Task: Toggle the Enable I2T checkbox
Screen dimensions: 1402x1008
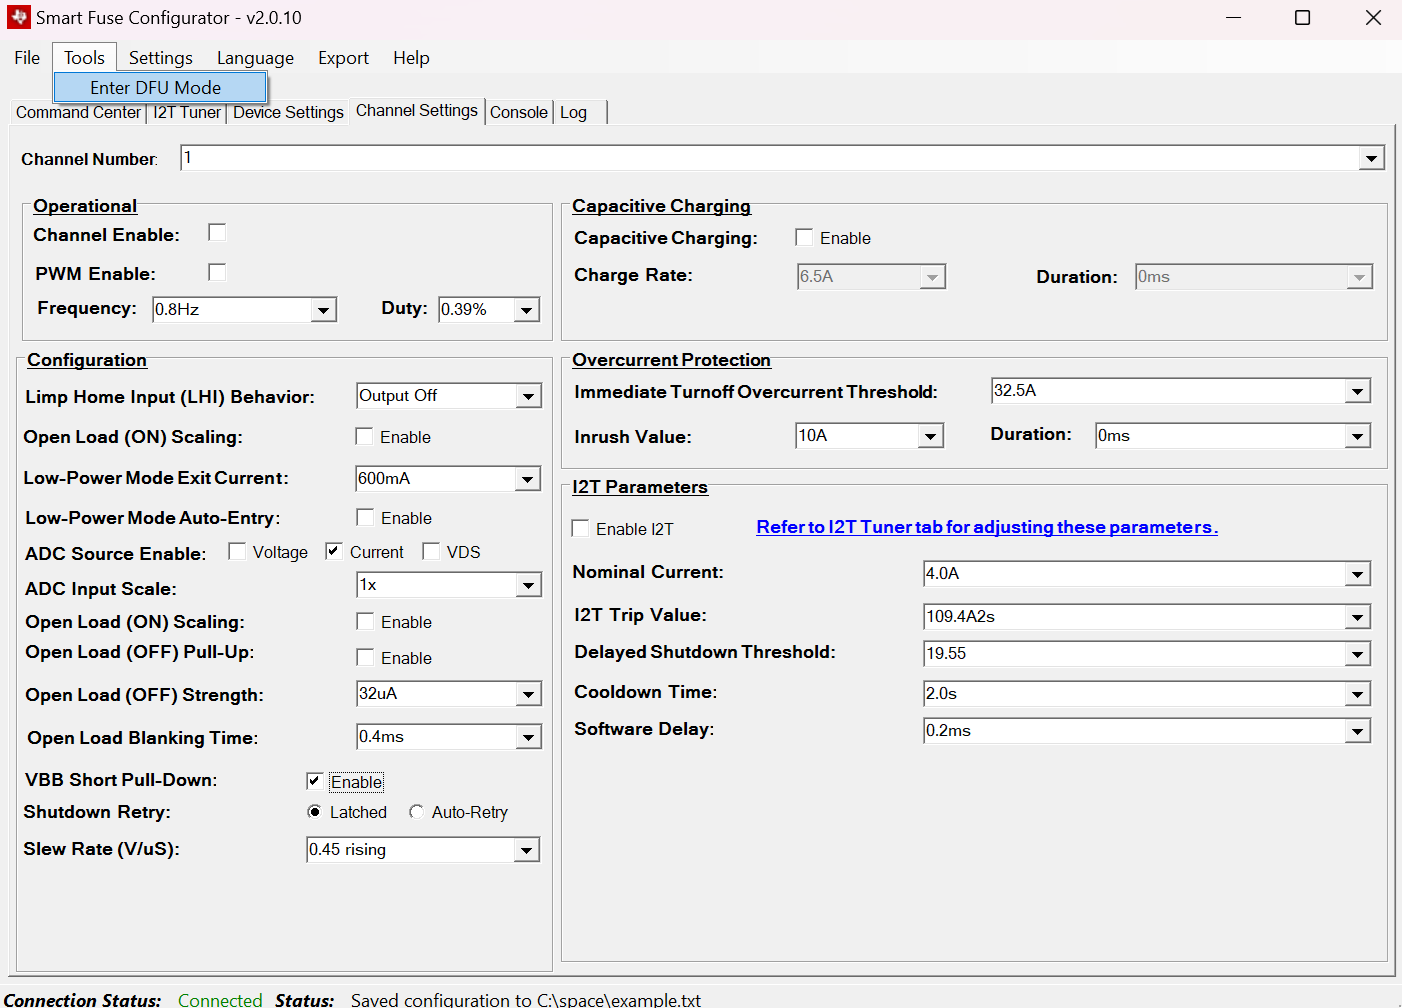Action: (x=580, y=528)
